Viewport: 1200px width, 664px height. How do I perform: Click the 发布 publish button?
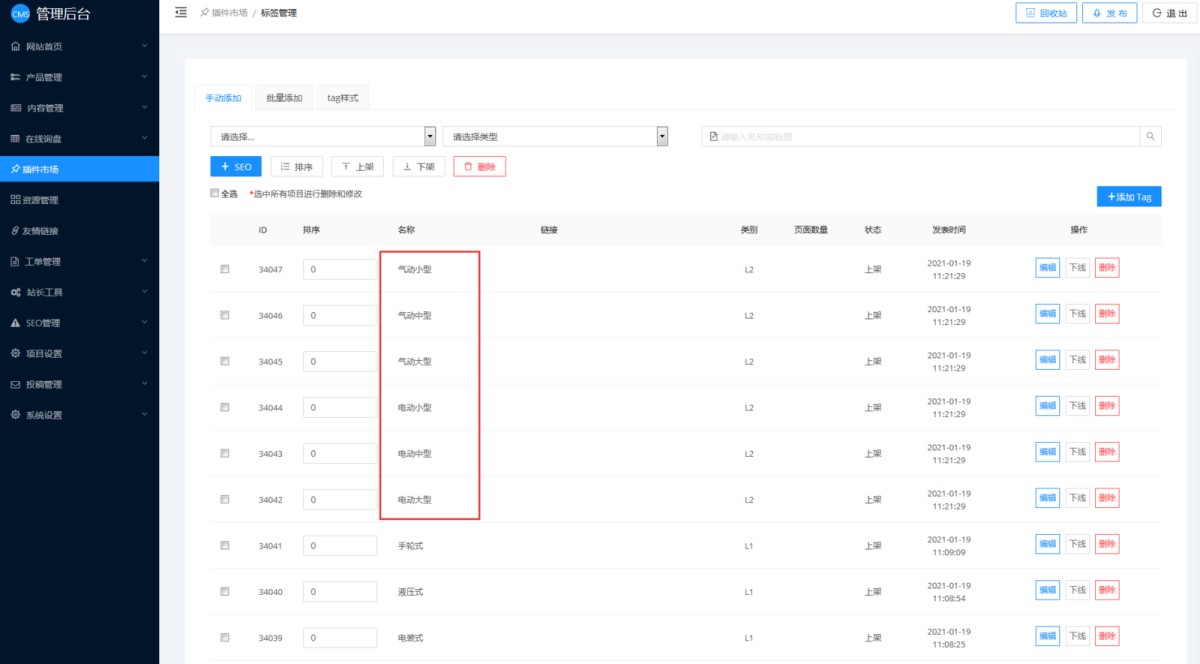pyautogui.click(x=1109, y=13)
